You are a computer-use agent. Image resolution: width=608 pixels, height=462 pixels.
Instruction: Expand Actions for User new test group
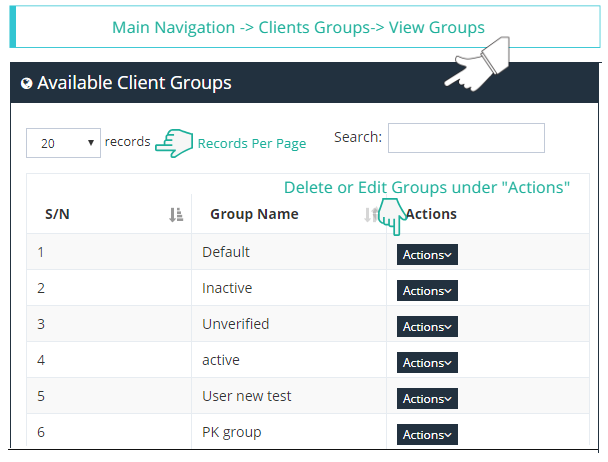(427, 399)
